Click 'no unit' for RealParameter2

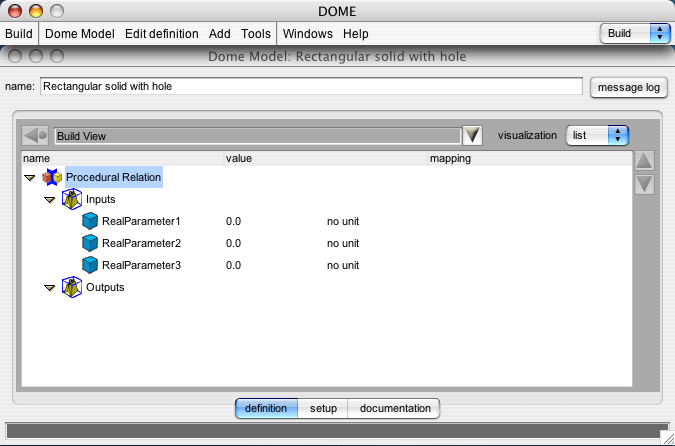(x=343, y=243)
